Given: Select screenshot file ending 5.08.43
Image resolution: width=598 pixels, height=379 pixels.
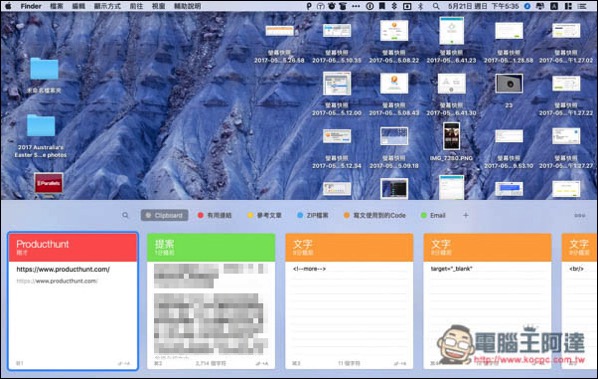Looking at the screenshot, I should [394, 95].
